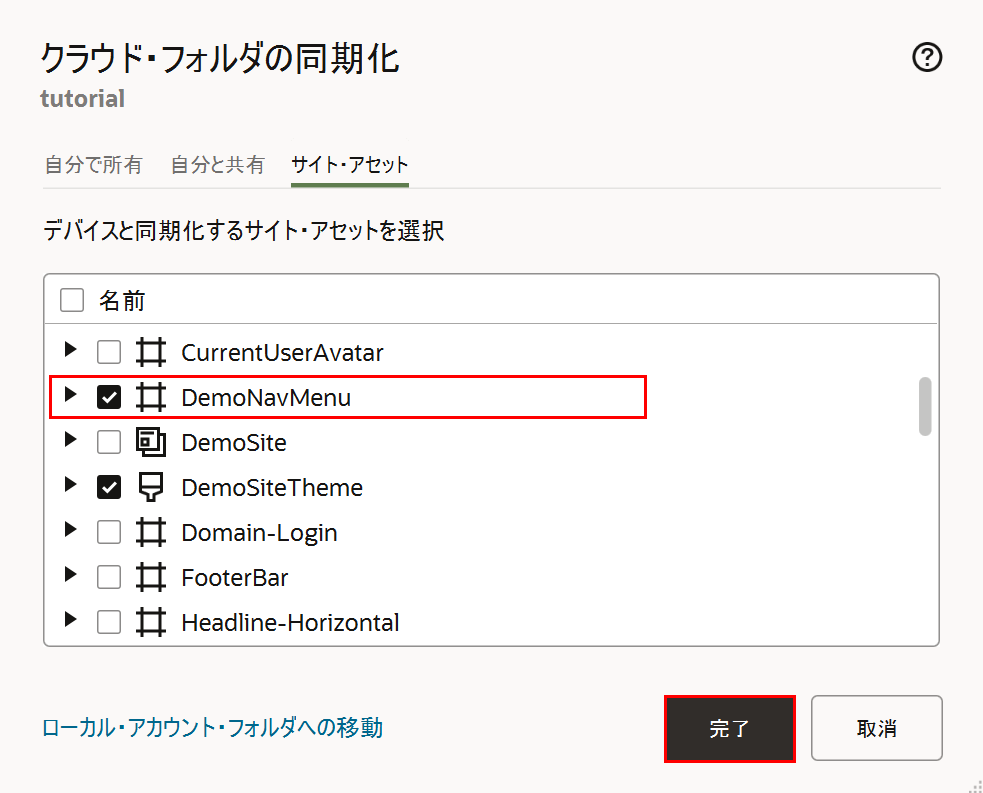Image resolution: width=983 pixels, height=793 pixels.
Task: Click the component icon beside FooterBar
Action: click(x=150, y=578)
